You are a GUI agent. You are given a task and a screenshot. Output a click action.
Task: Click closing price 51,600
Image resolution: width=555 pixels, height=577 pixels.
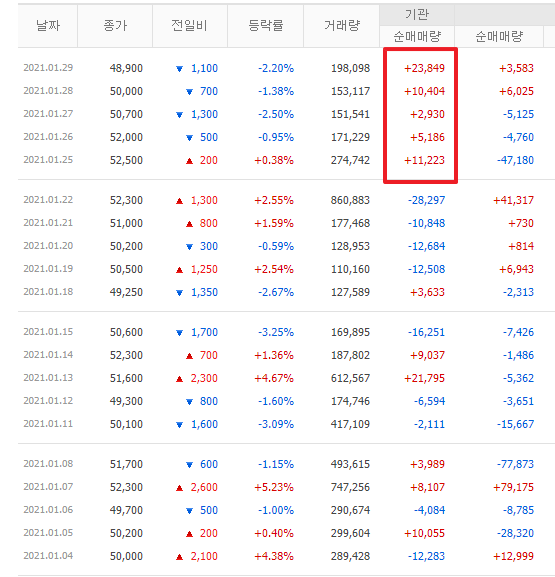(126, 378)
